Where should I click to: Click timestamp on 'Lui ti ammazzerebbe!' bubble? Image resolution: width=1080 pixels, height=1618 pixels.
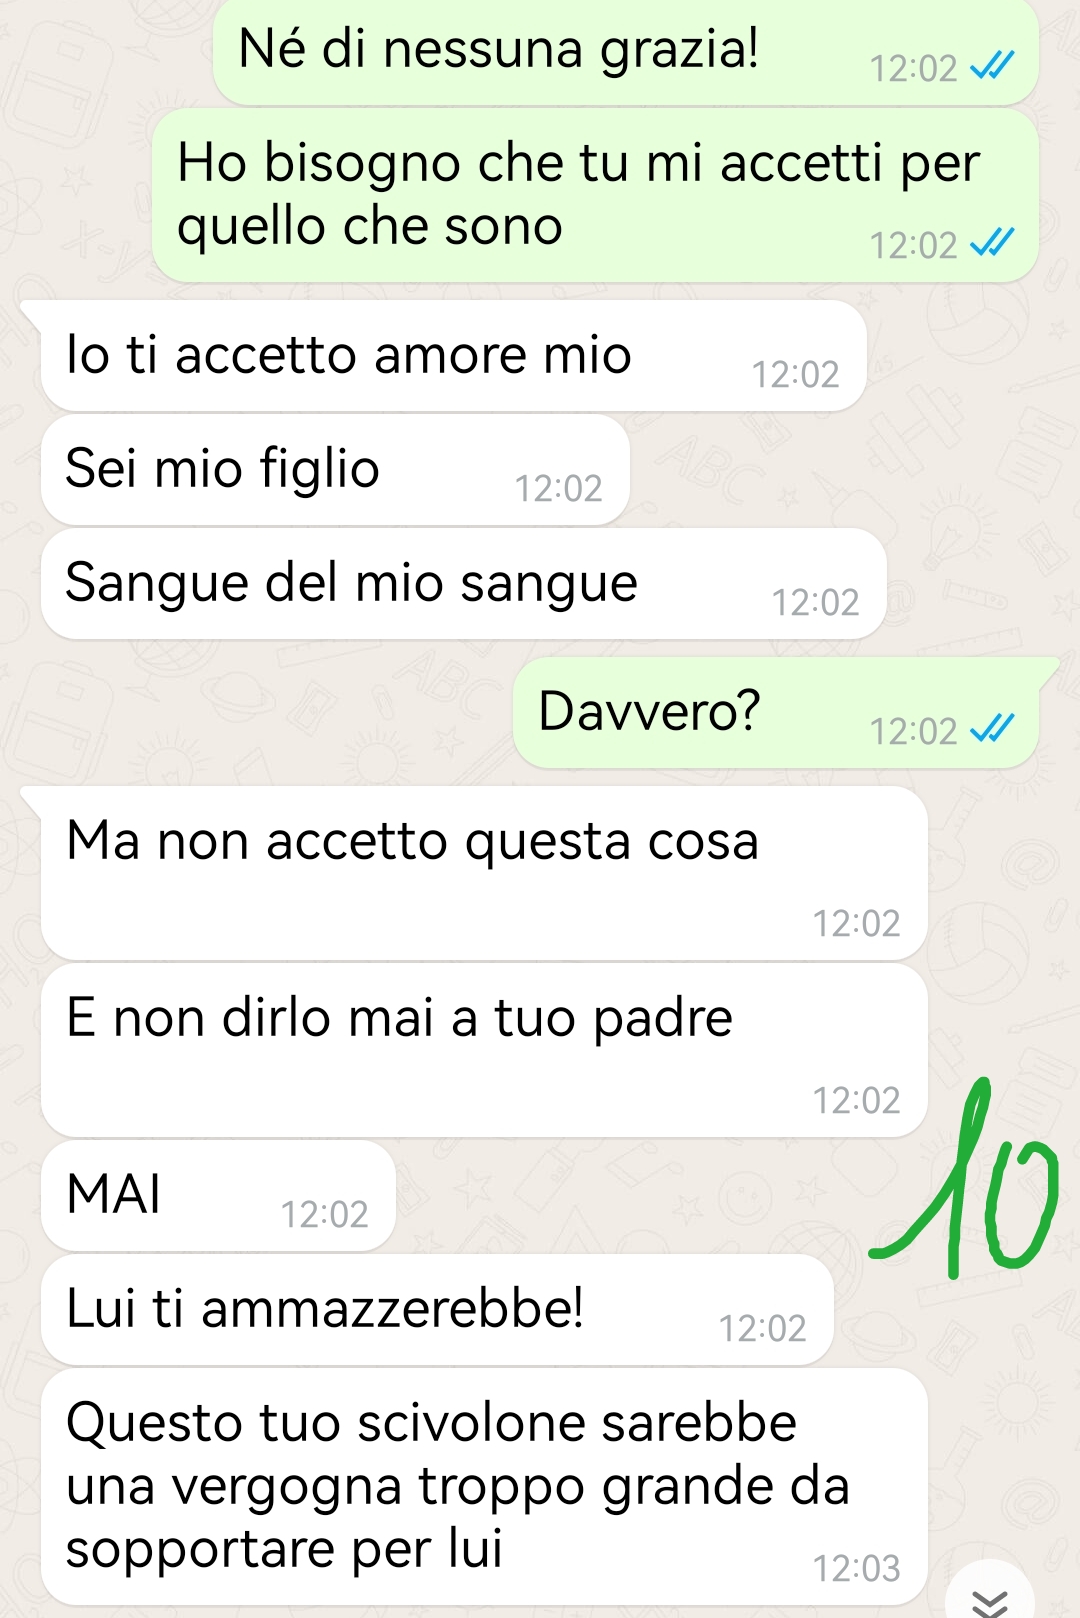pos(762,1328)
